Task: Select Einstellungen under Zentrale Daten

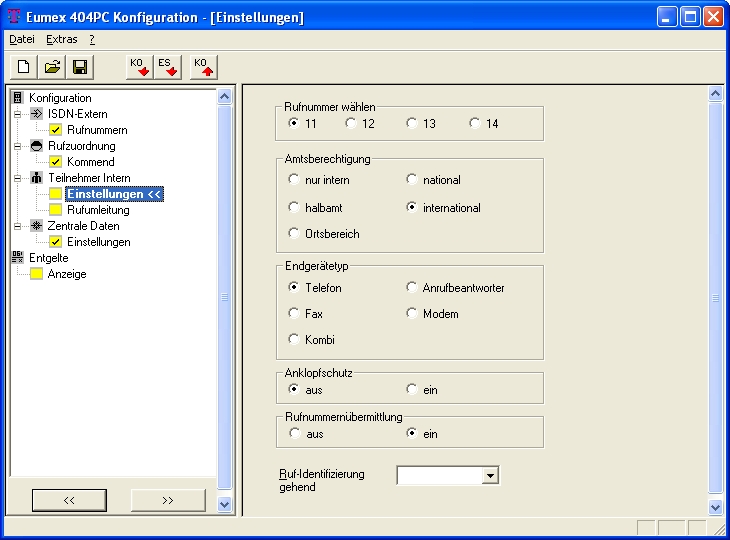Action: 99,242
